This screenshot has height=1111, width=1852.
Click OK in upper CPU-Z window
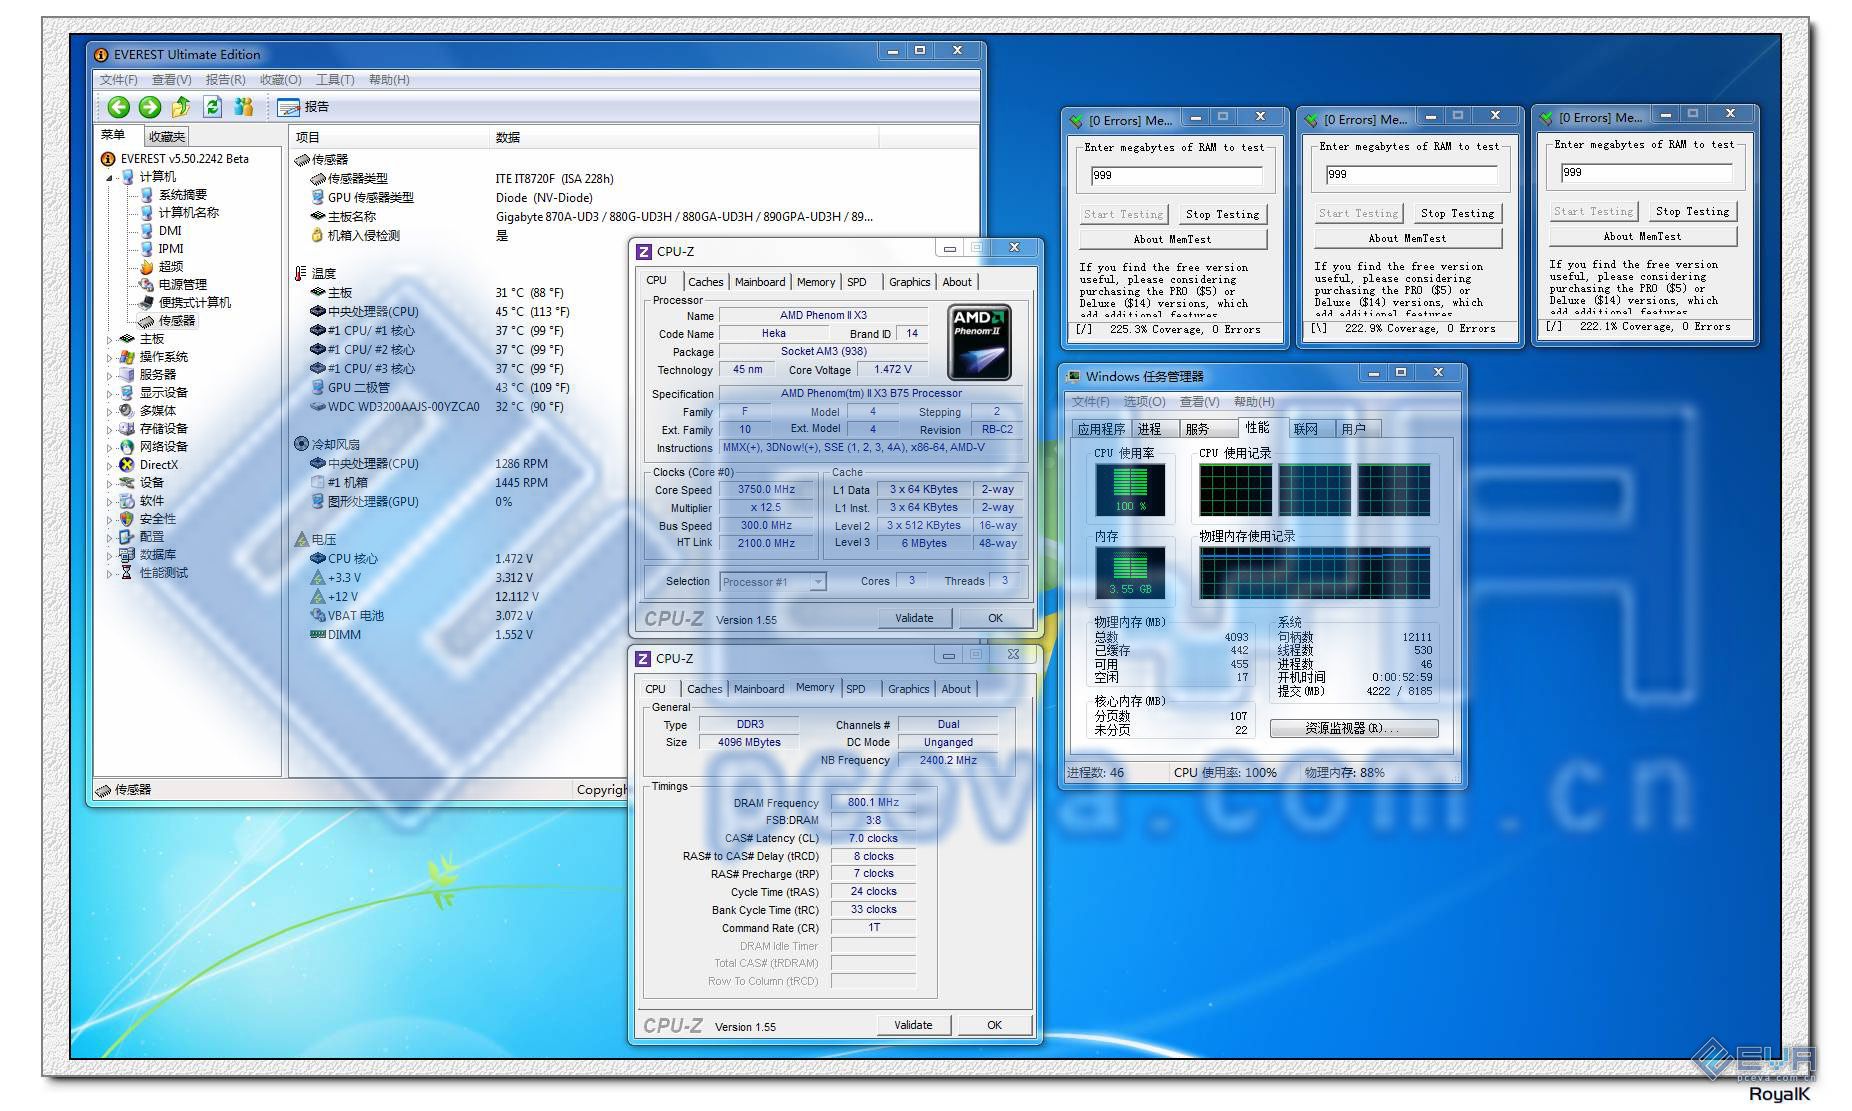point(995,619)
